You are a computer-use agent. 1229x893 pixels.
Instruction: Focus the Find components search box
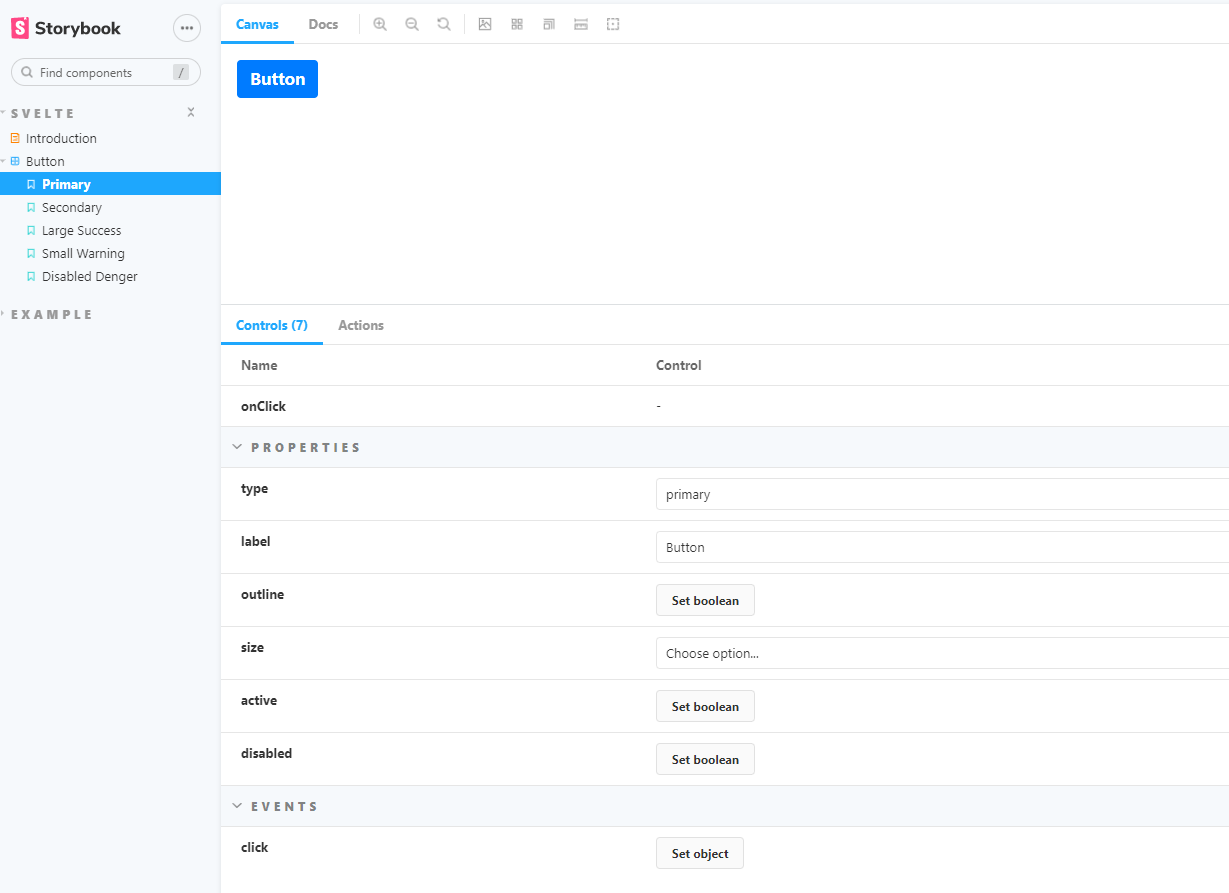coord(105,72)
